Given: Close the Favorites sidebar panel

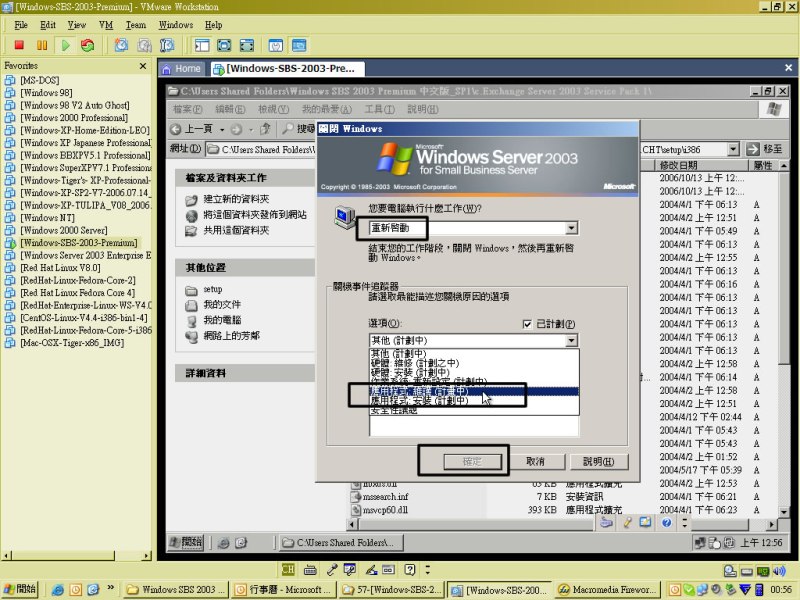Looking at the screenshot, I should click(x=143, y=66).
